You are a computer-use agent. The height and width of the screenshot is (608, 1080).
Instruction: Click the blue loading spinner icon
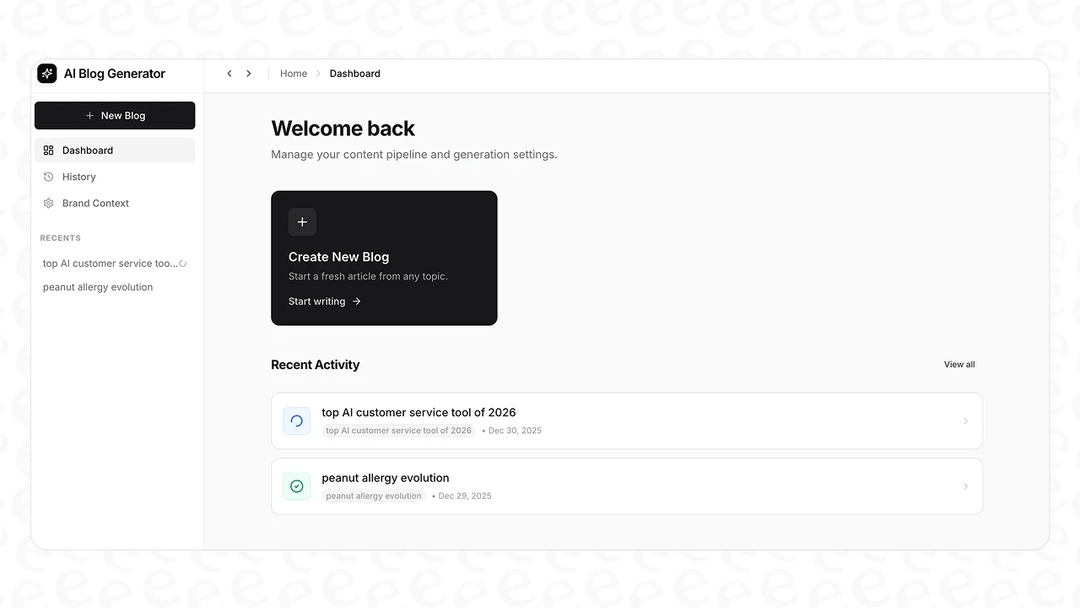(x=296, y=421)
